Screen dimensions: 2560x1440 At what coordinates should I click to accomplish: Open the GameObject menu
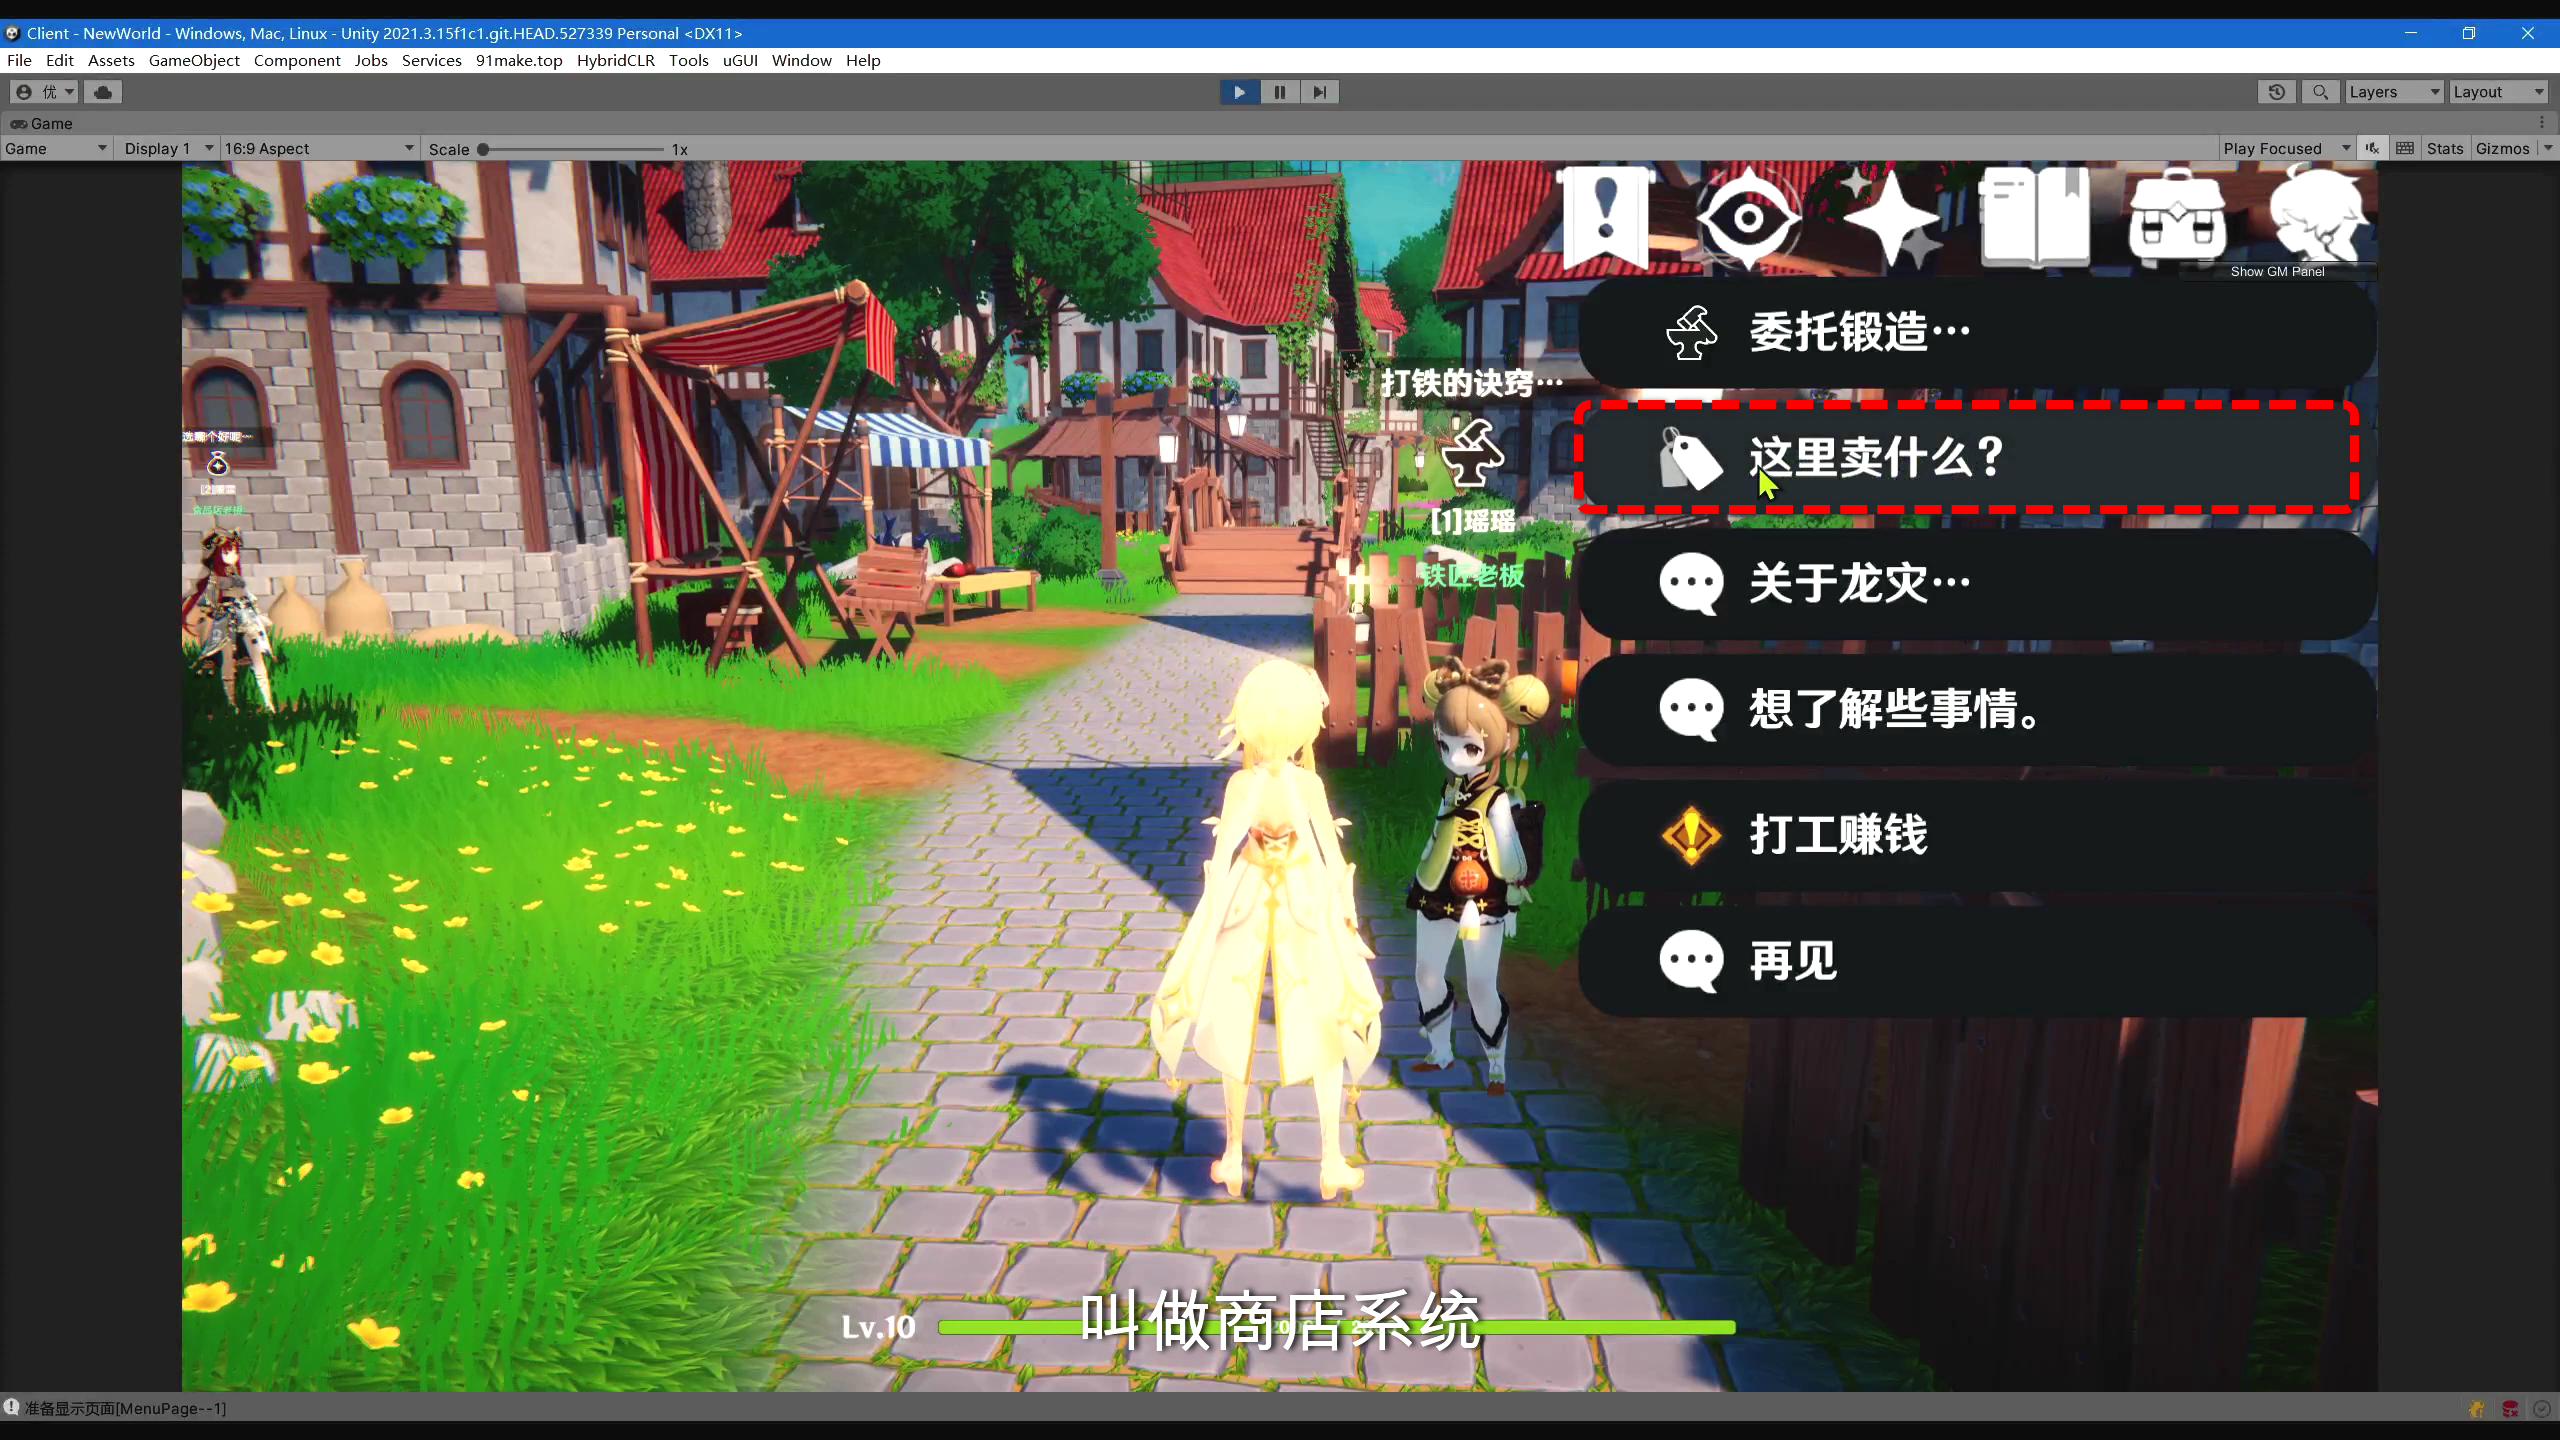(194, 60)
